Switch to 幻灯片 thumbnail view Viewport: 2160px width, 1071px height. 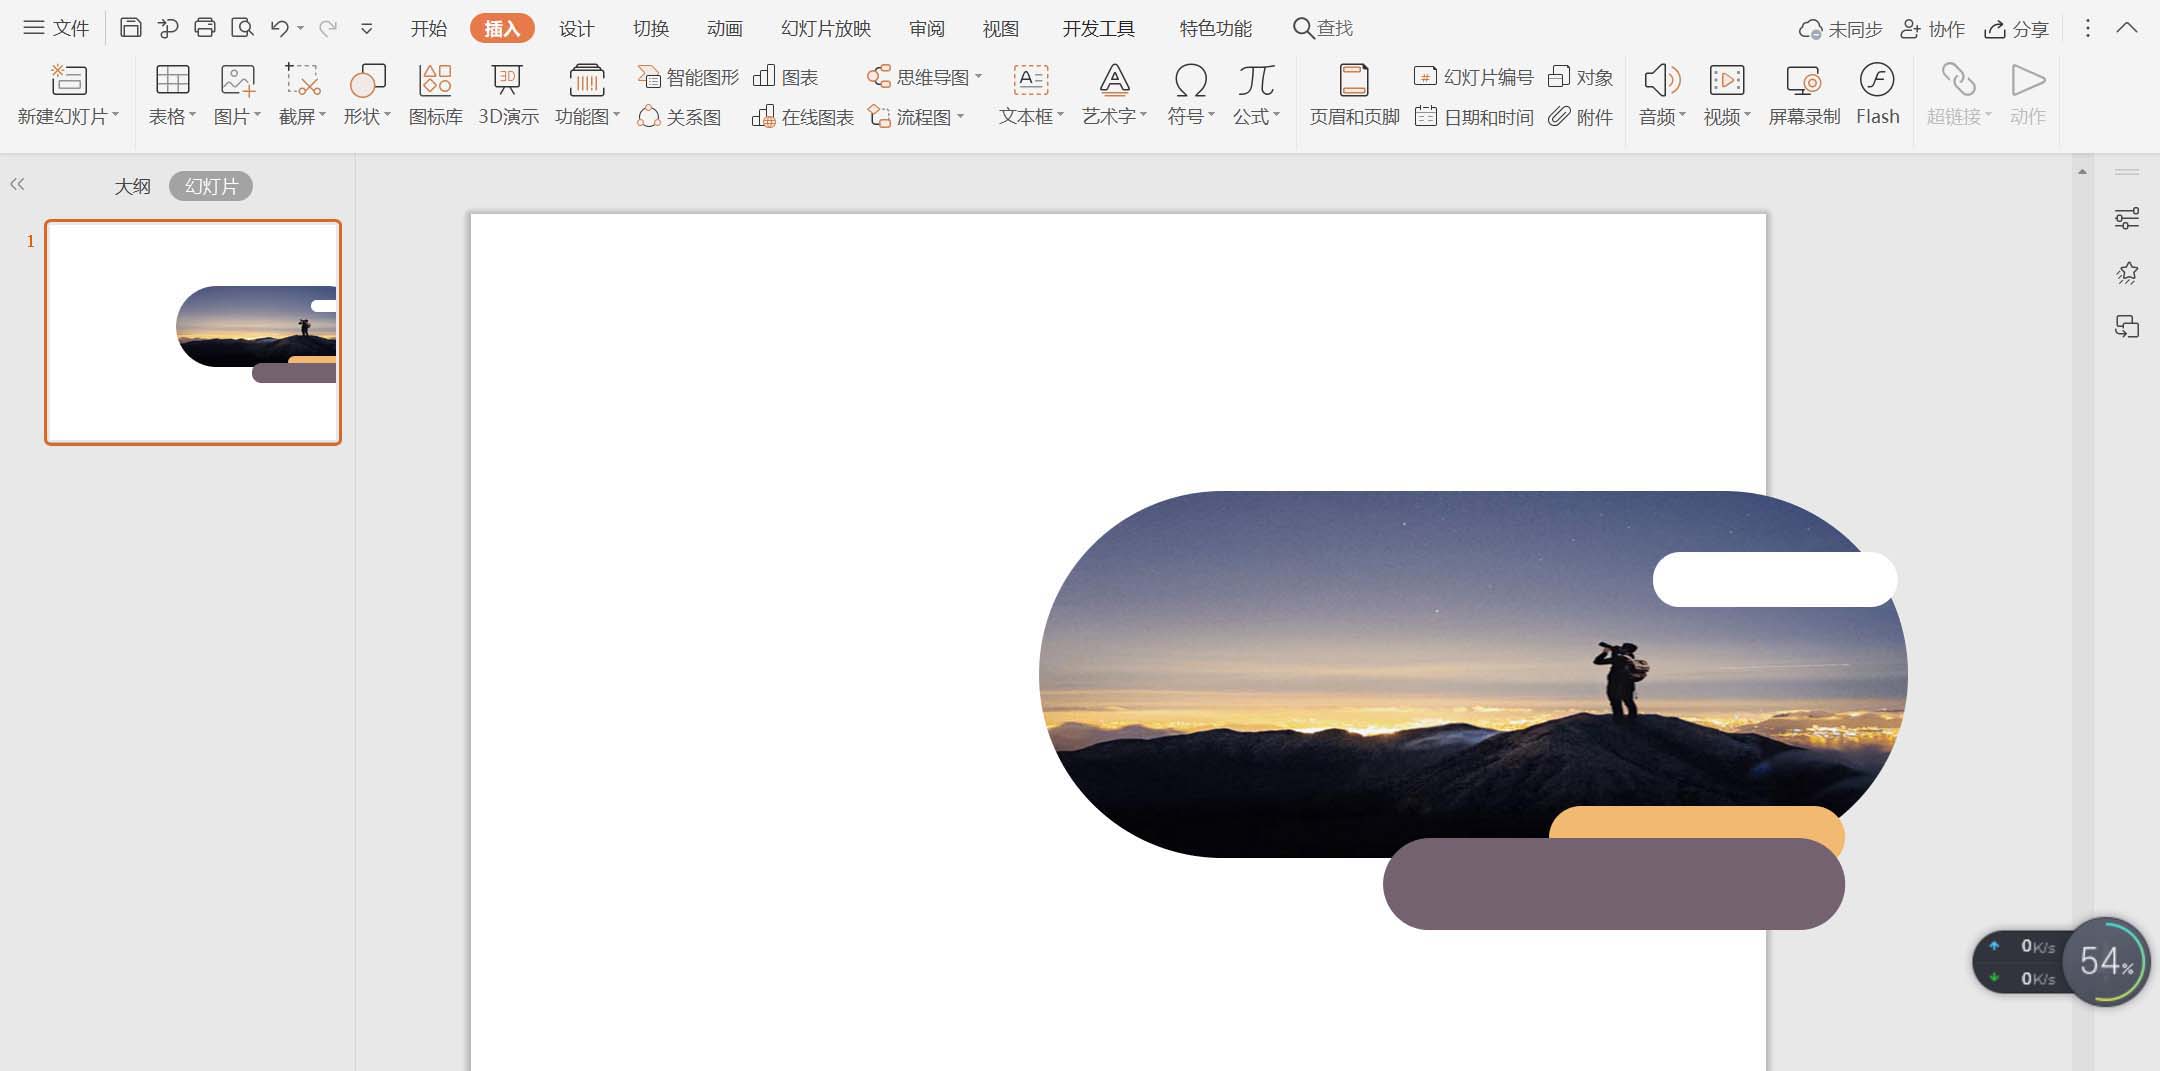point(211,186)
